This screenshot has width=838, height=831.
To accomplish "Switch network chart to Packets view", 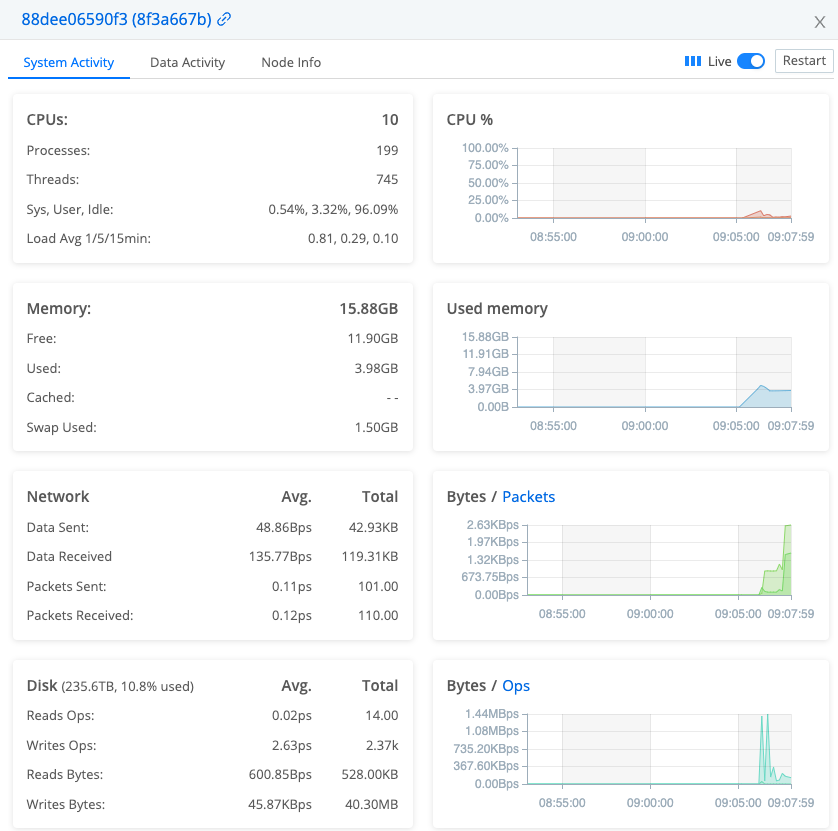I will 529,496.
